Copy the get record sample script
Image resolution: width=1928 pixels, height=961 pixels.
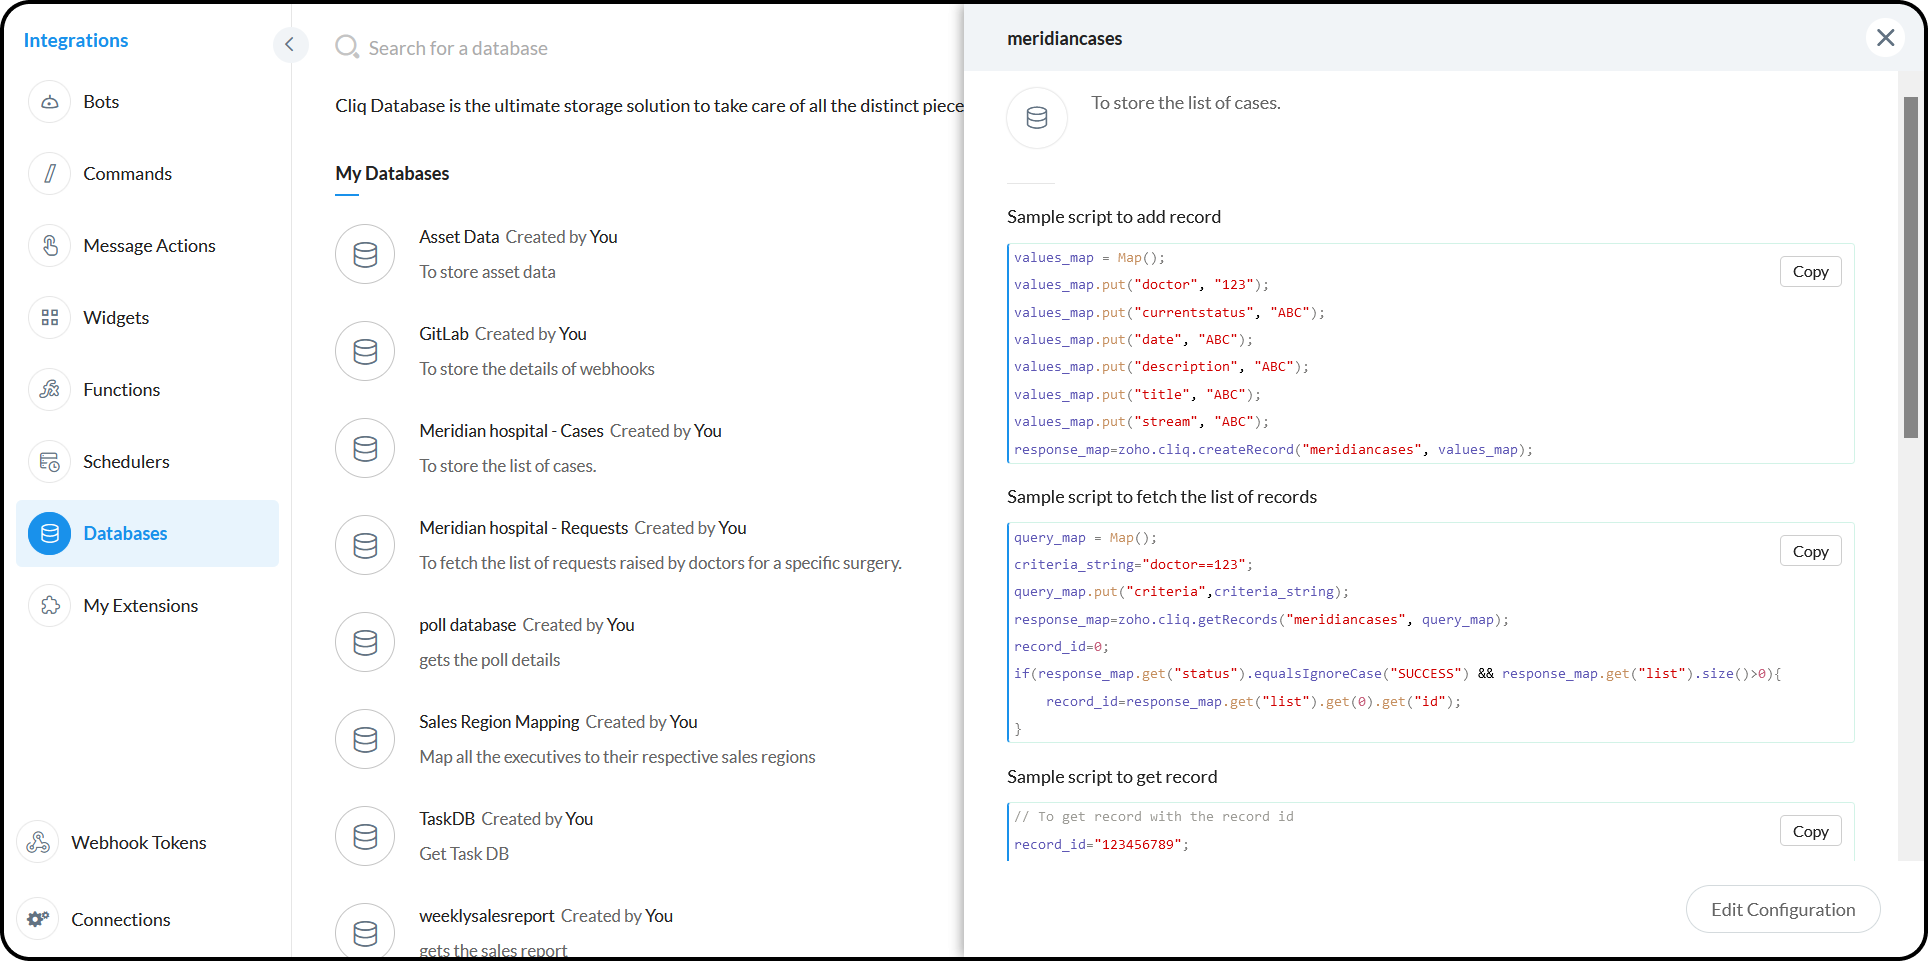click(x=1810, y=832)
